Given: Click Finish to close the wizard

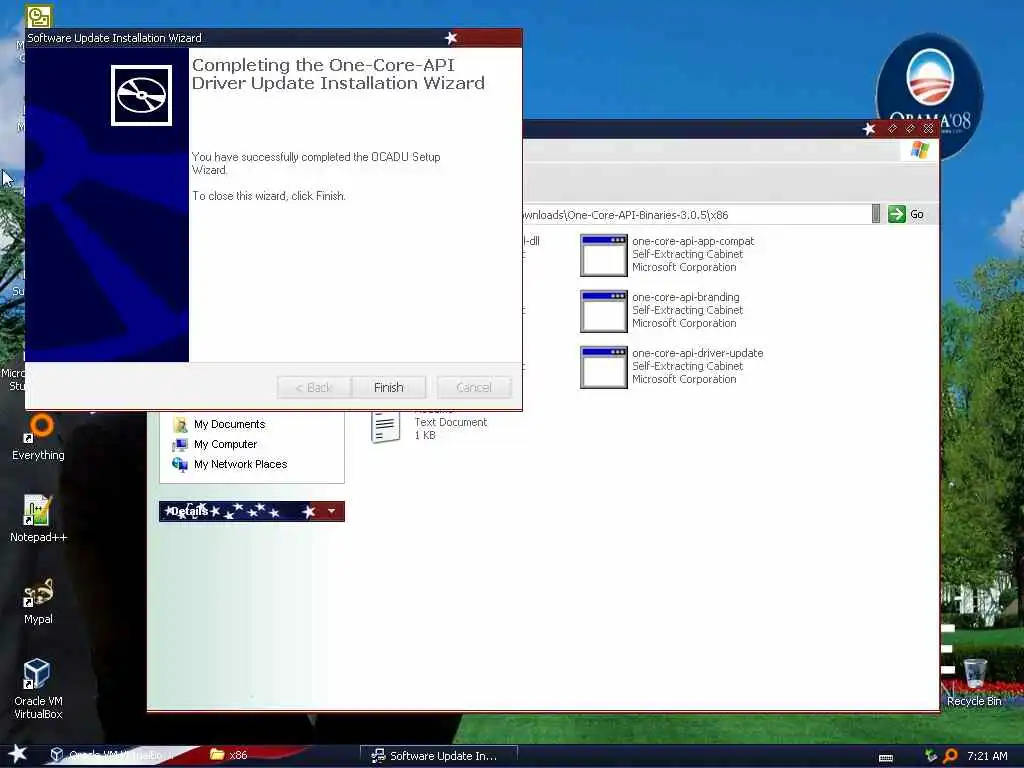Looking at the screenshot, I should click(x=389, y=387).
